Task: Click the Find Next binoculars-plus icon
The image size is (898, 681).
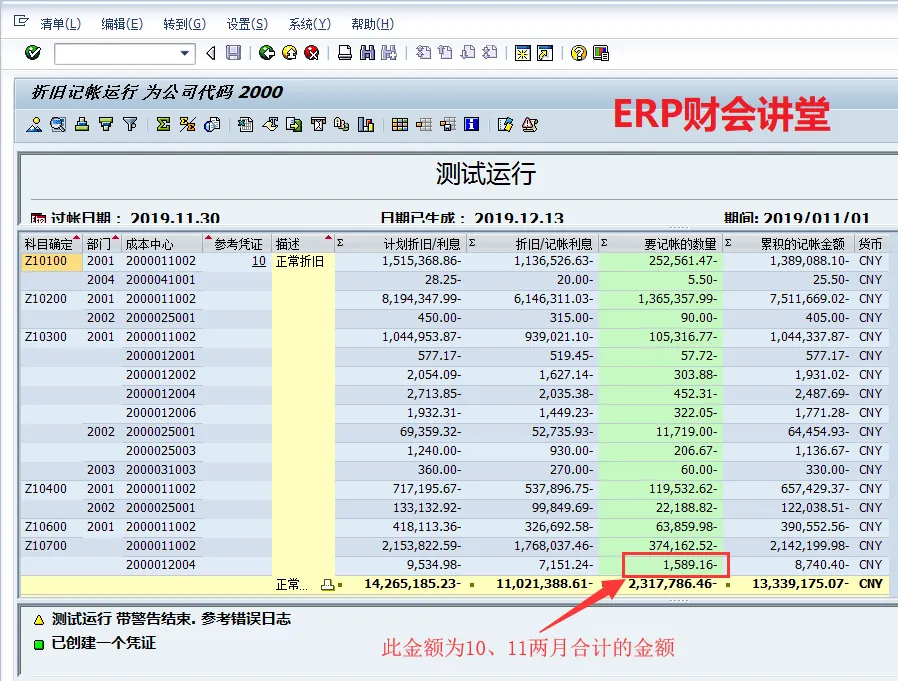Action: coord(389,53)
